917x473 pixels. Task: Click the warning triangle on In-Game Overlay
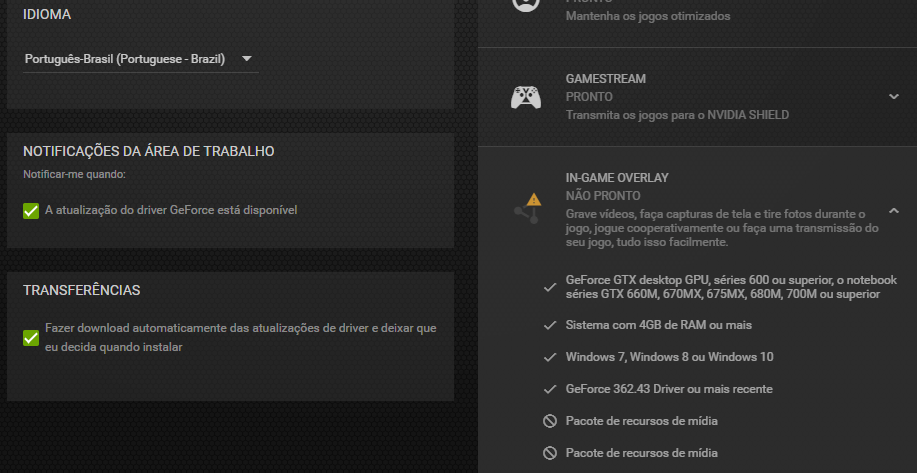[533, 199]
